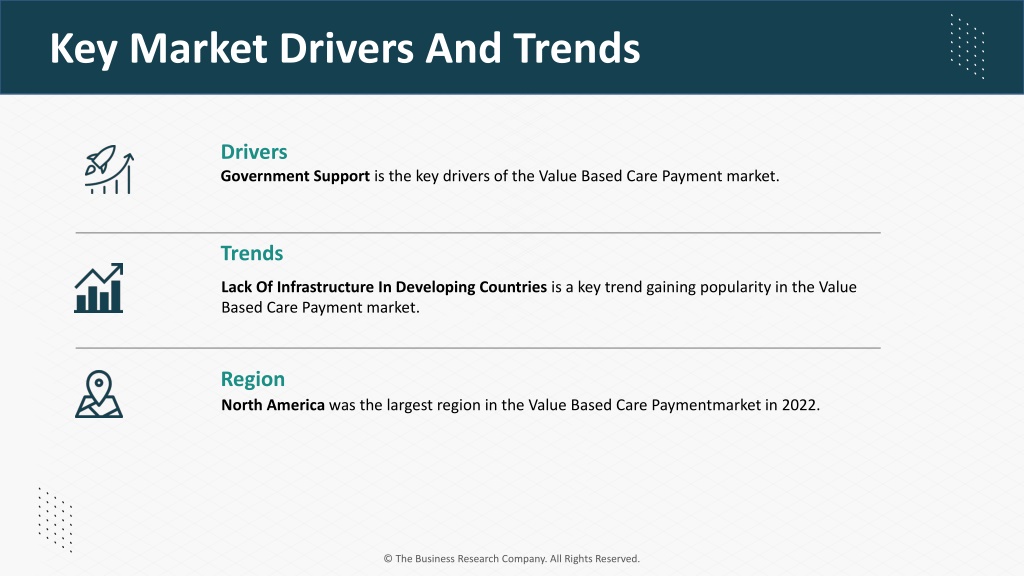Click the rocket growth chart icon beside Drivers
This screenshot has height=576, width=1024.
click(x=109, y=169)
